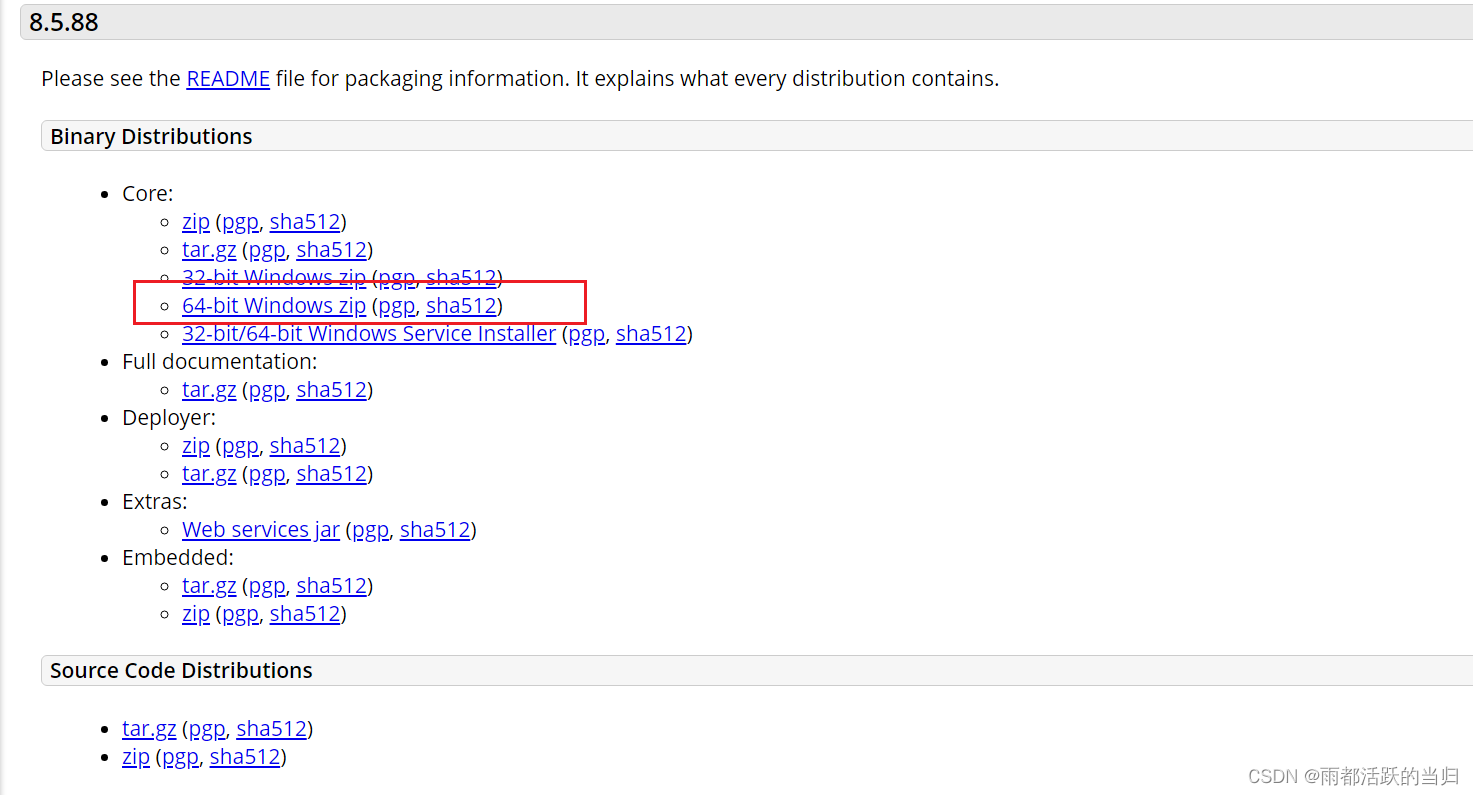Click sha512 for Source Code zip
Viewport: 1473px width, 795px height.
245,756
